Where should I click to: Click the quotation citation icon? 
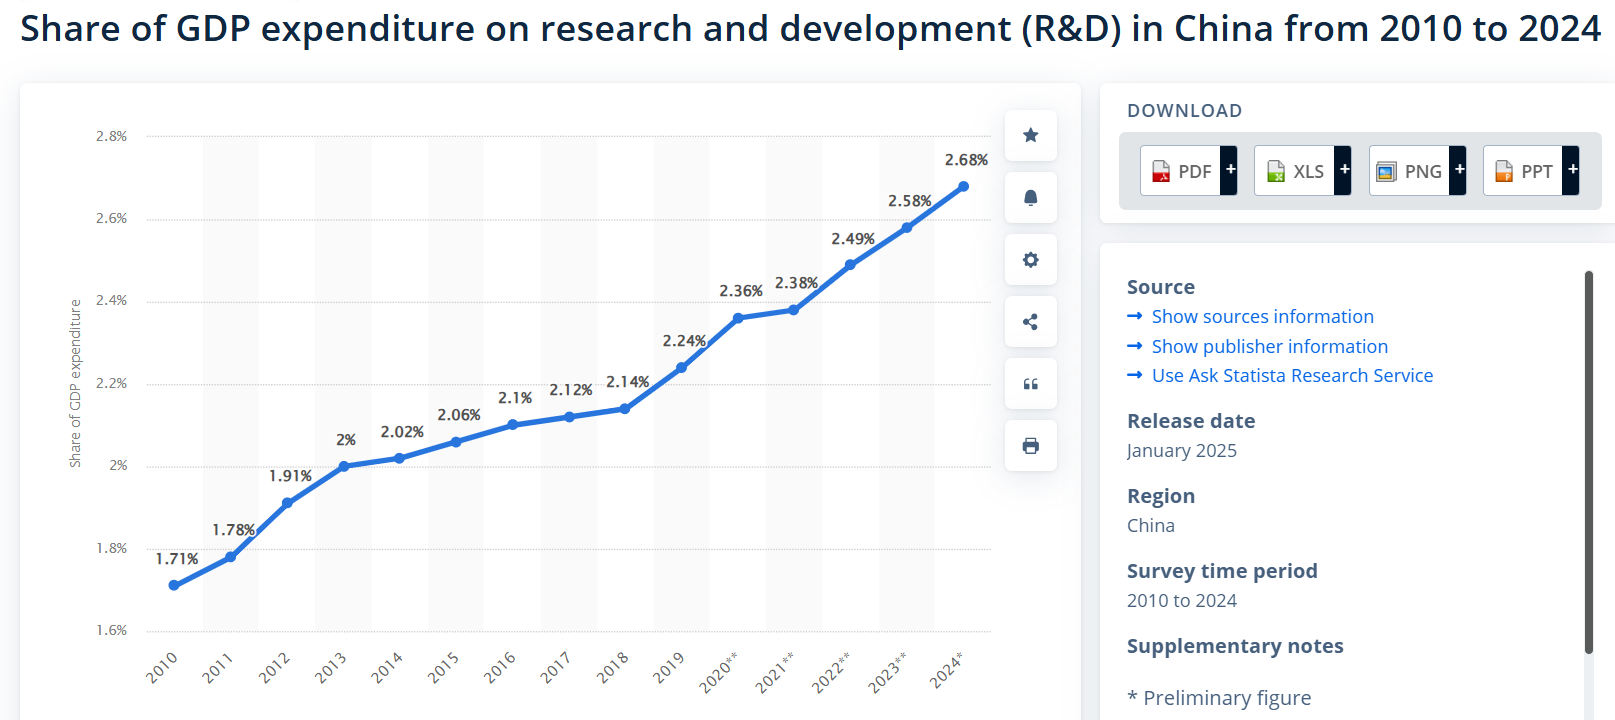[x=1030, y=384]
